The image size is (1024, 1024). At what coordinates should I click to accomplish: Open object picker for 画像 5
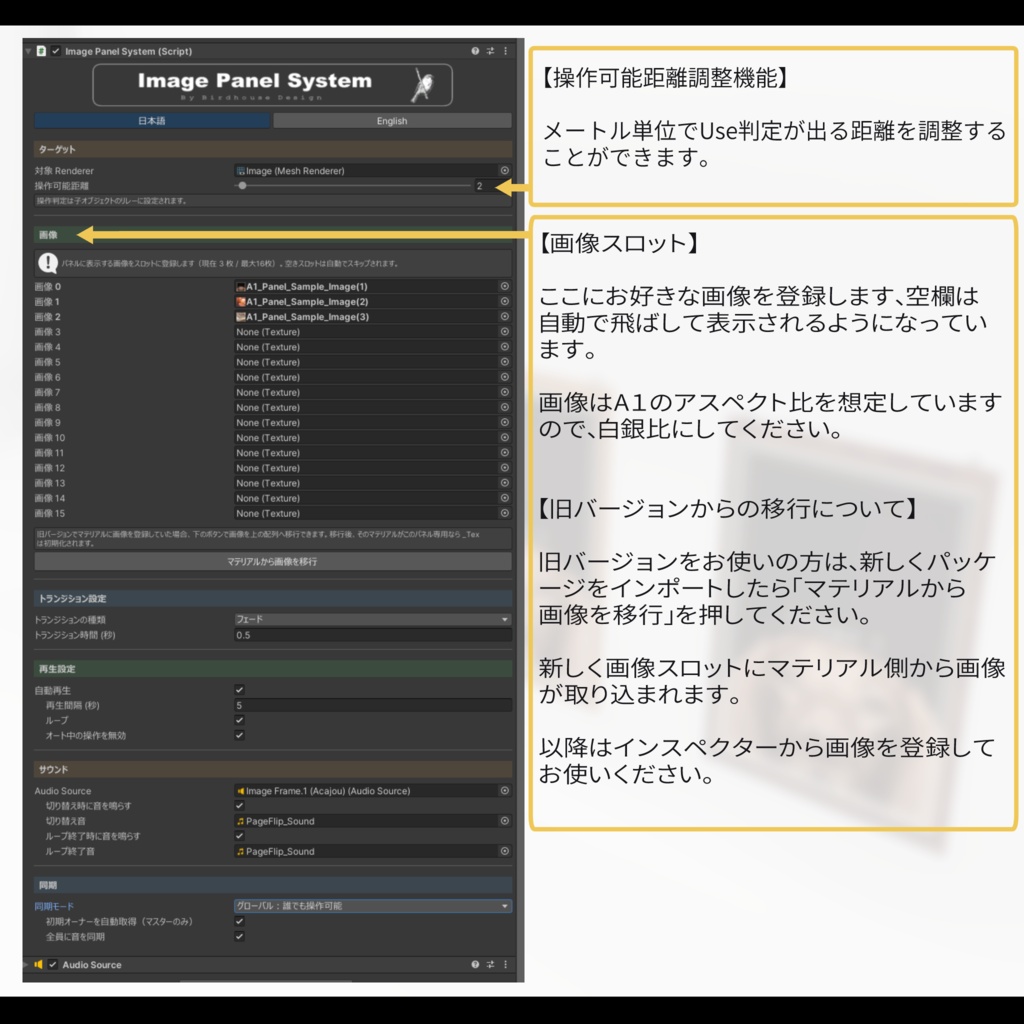[x=505, y=362]
